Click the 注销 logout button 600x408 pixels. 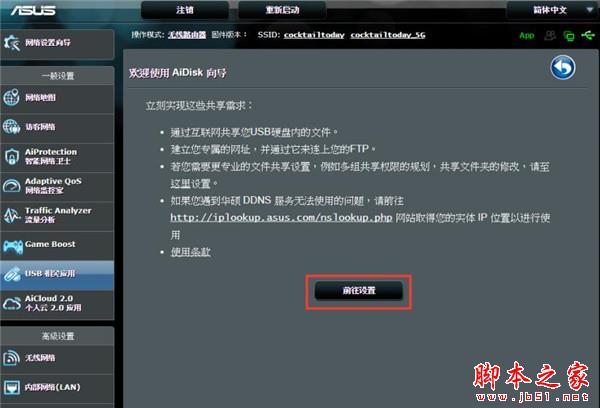(x=185, y=10)
